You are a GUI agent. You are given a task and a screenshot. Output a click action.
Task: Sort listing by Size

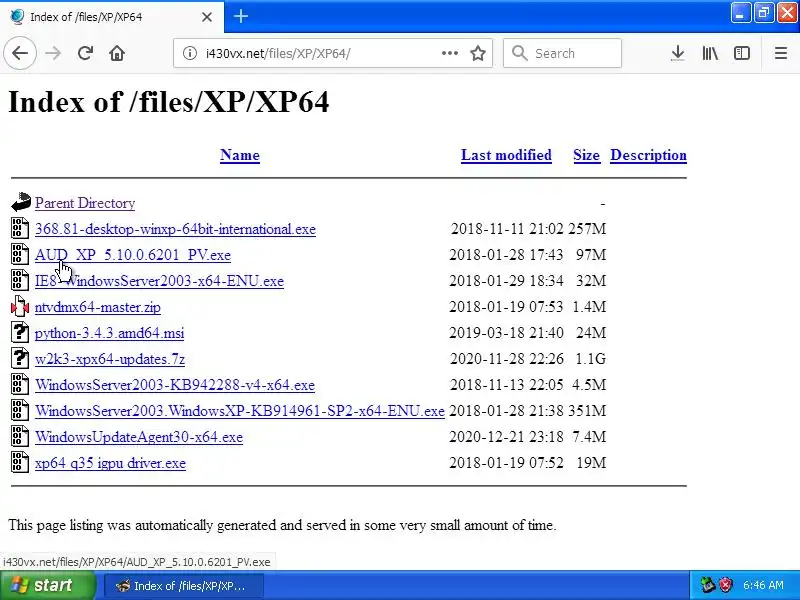pos(586,155)
